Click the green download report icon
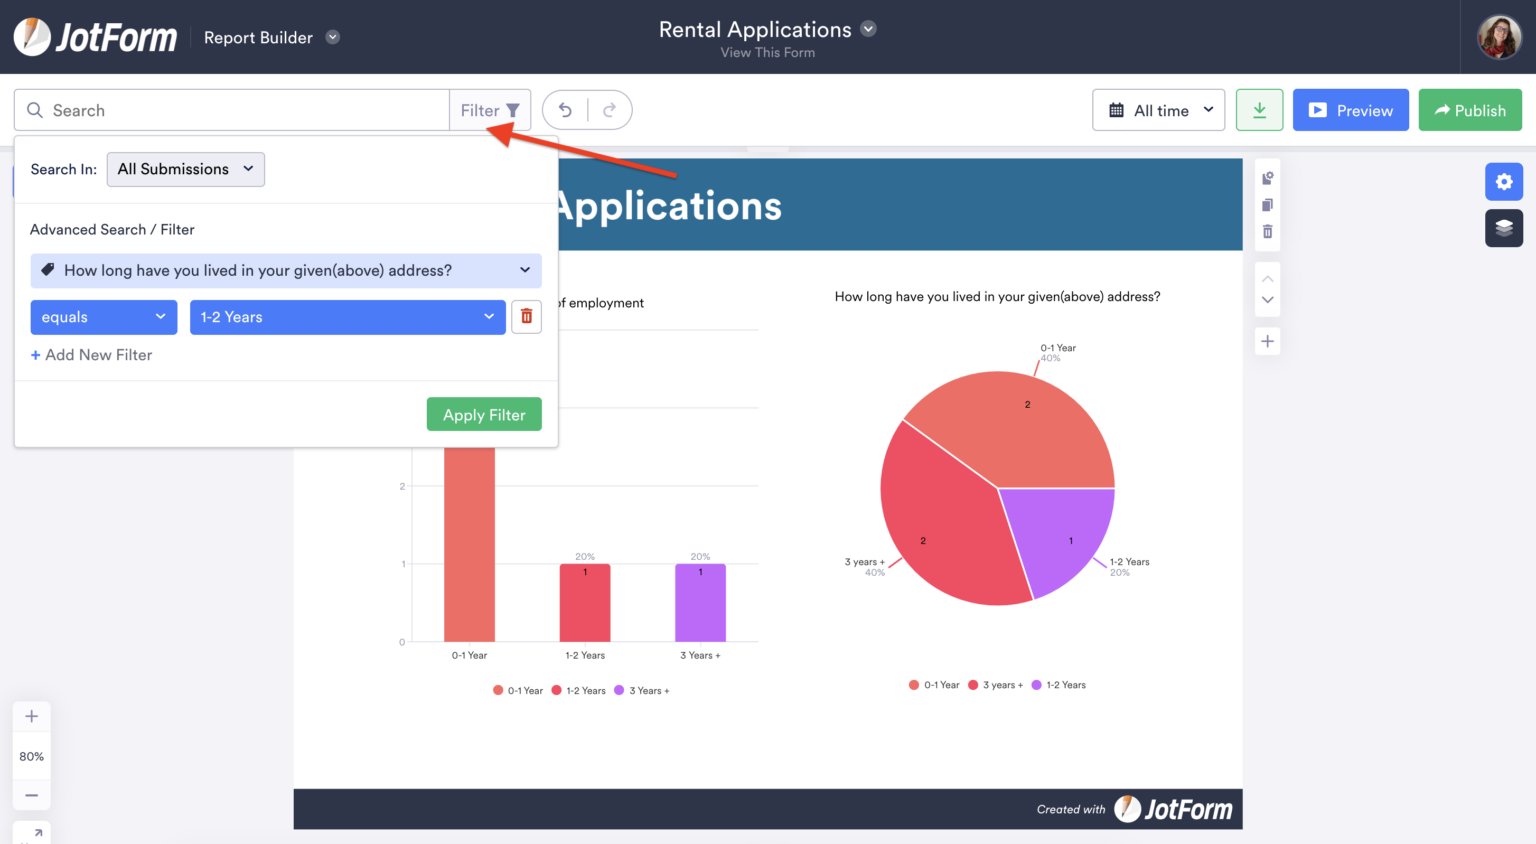 point(1259,110)
